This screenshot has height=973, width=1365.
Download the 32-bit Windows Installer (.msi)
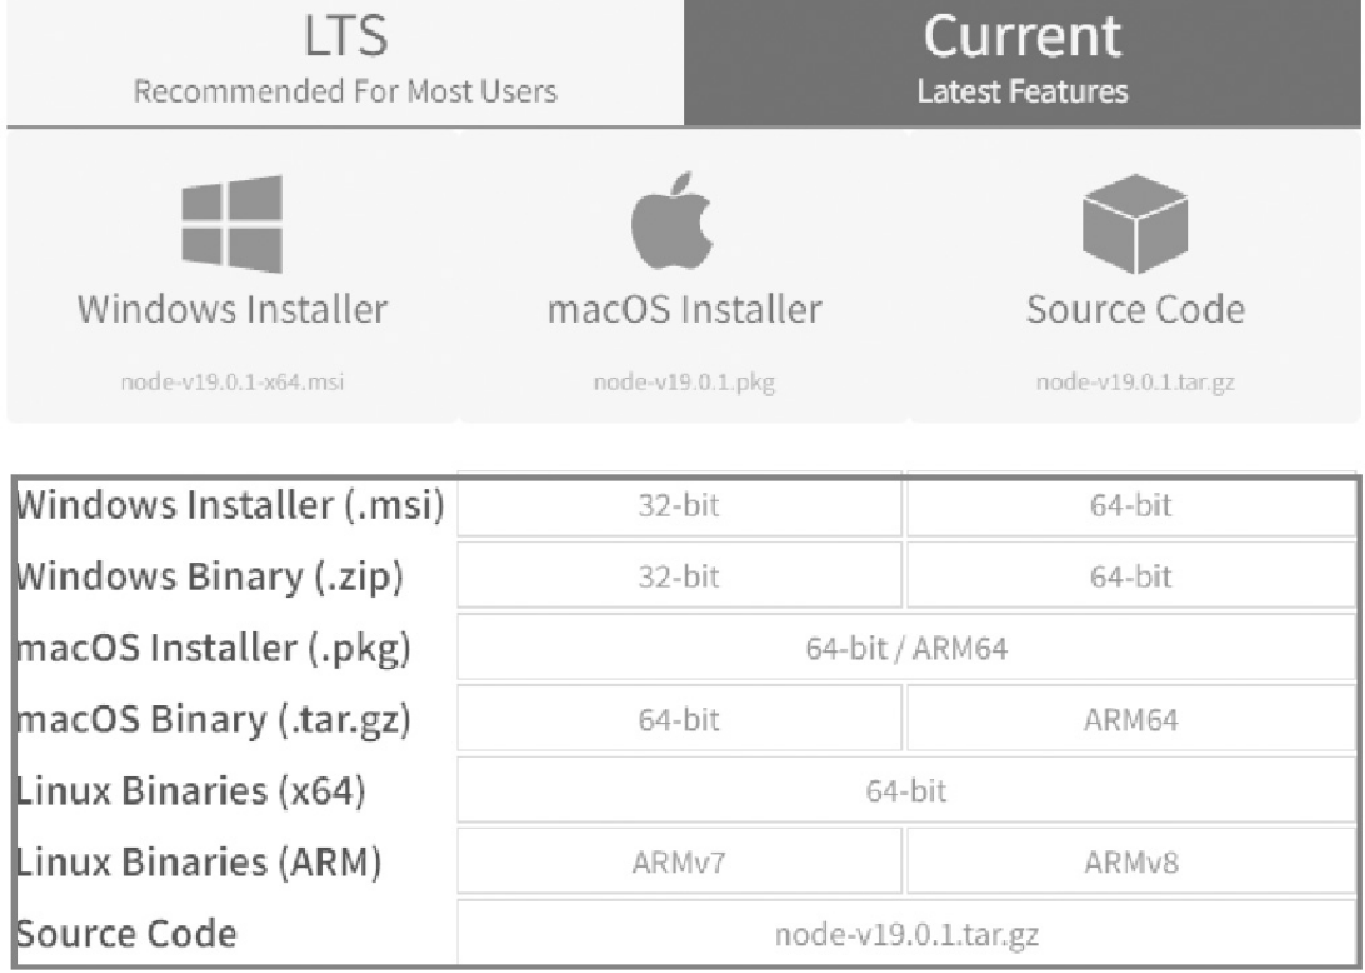(679, 505)
